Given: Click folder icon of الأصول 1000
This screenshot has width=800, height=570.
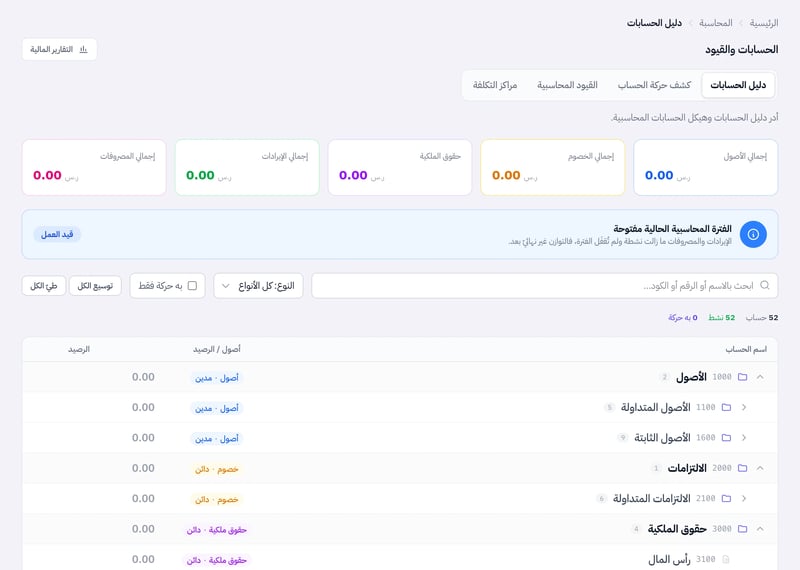Looking at the screenshot, I should coord(743,377).
